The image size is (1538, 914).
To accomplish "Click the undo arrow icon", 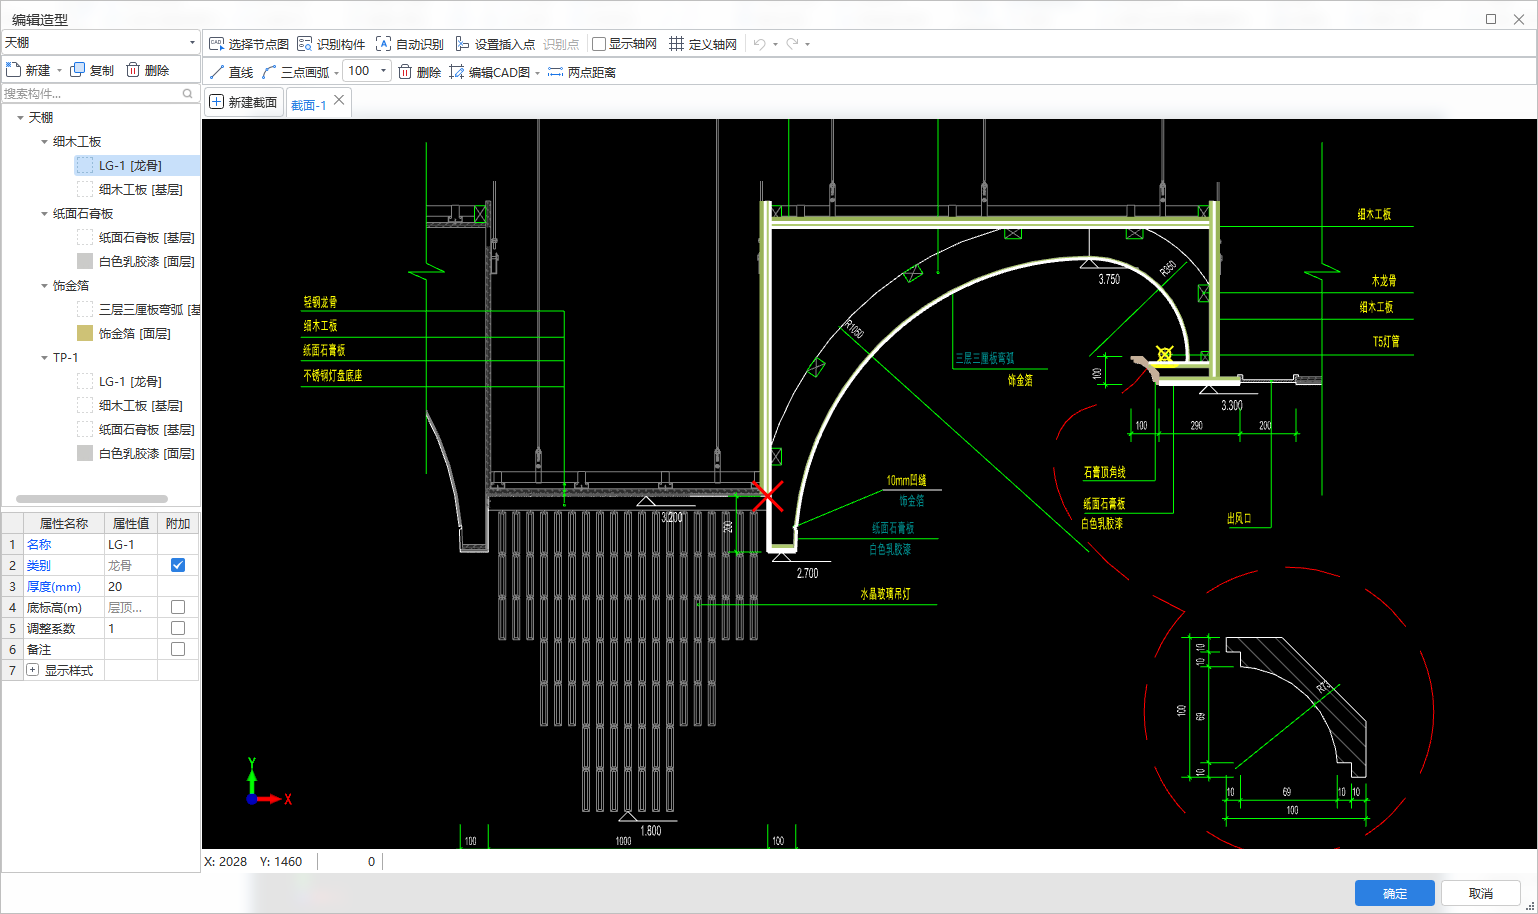I will tap(760, 44).
